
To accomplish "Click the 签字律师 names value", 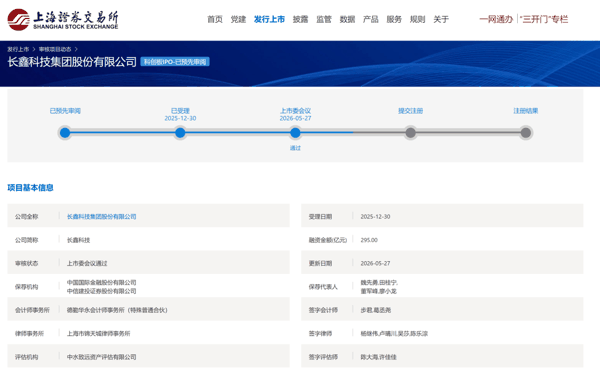I will coord(394,334).
